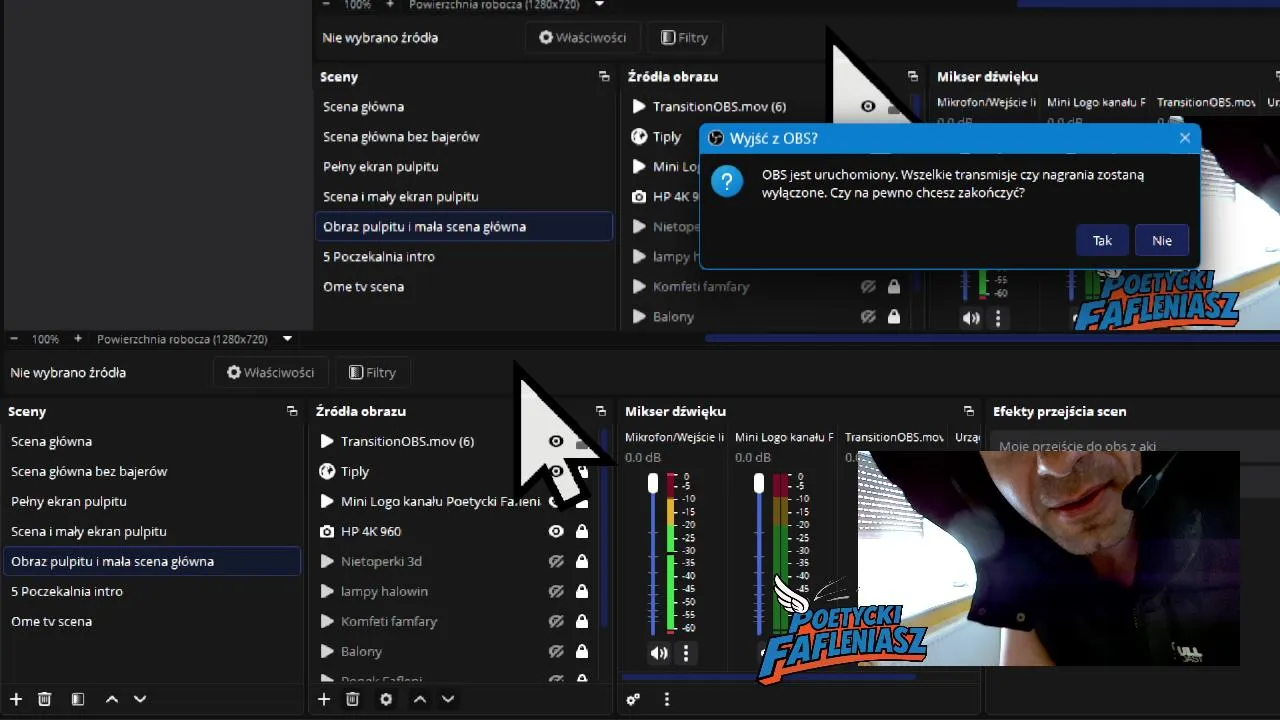1280x720 pixels.
Task: Unlock Komfeti famfary source in lower list
Action: [x=582, y=621]
